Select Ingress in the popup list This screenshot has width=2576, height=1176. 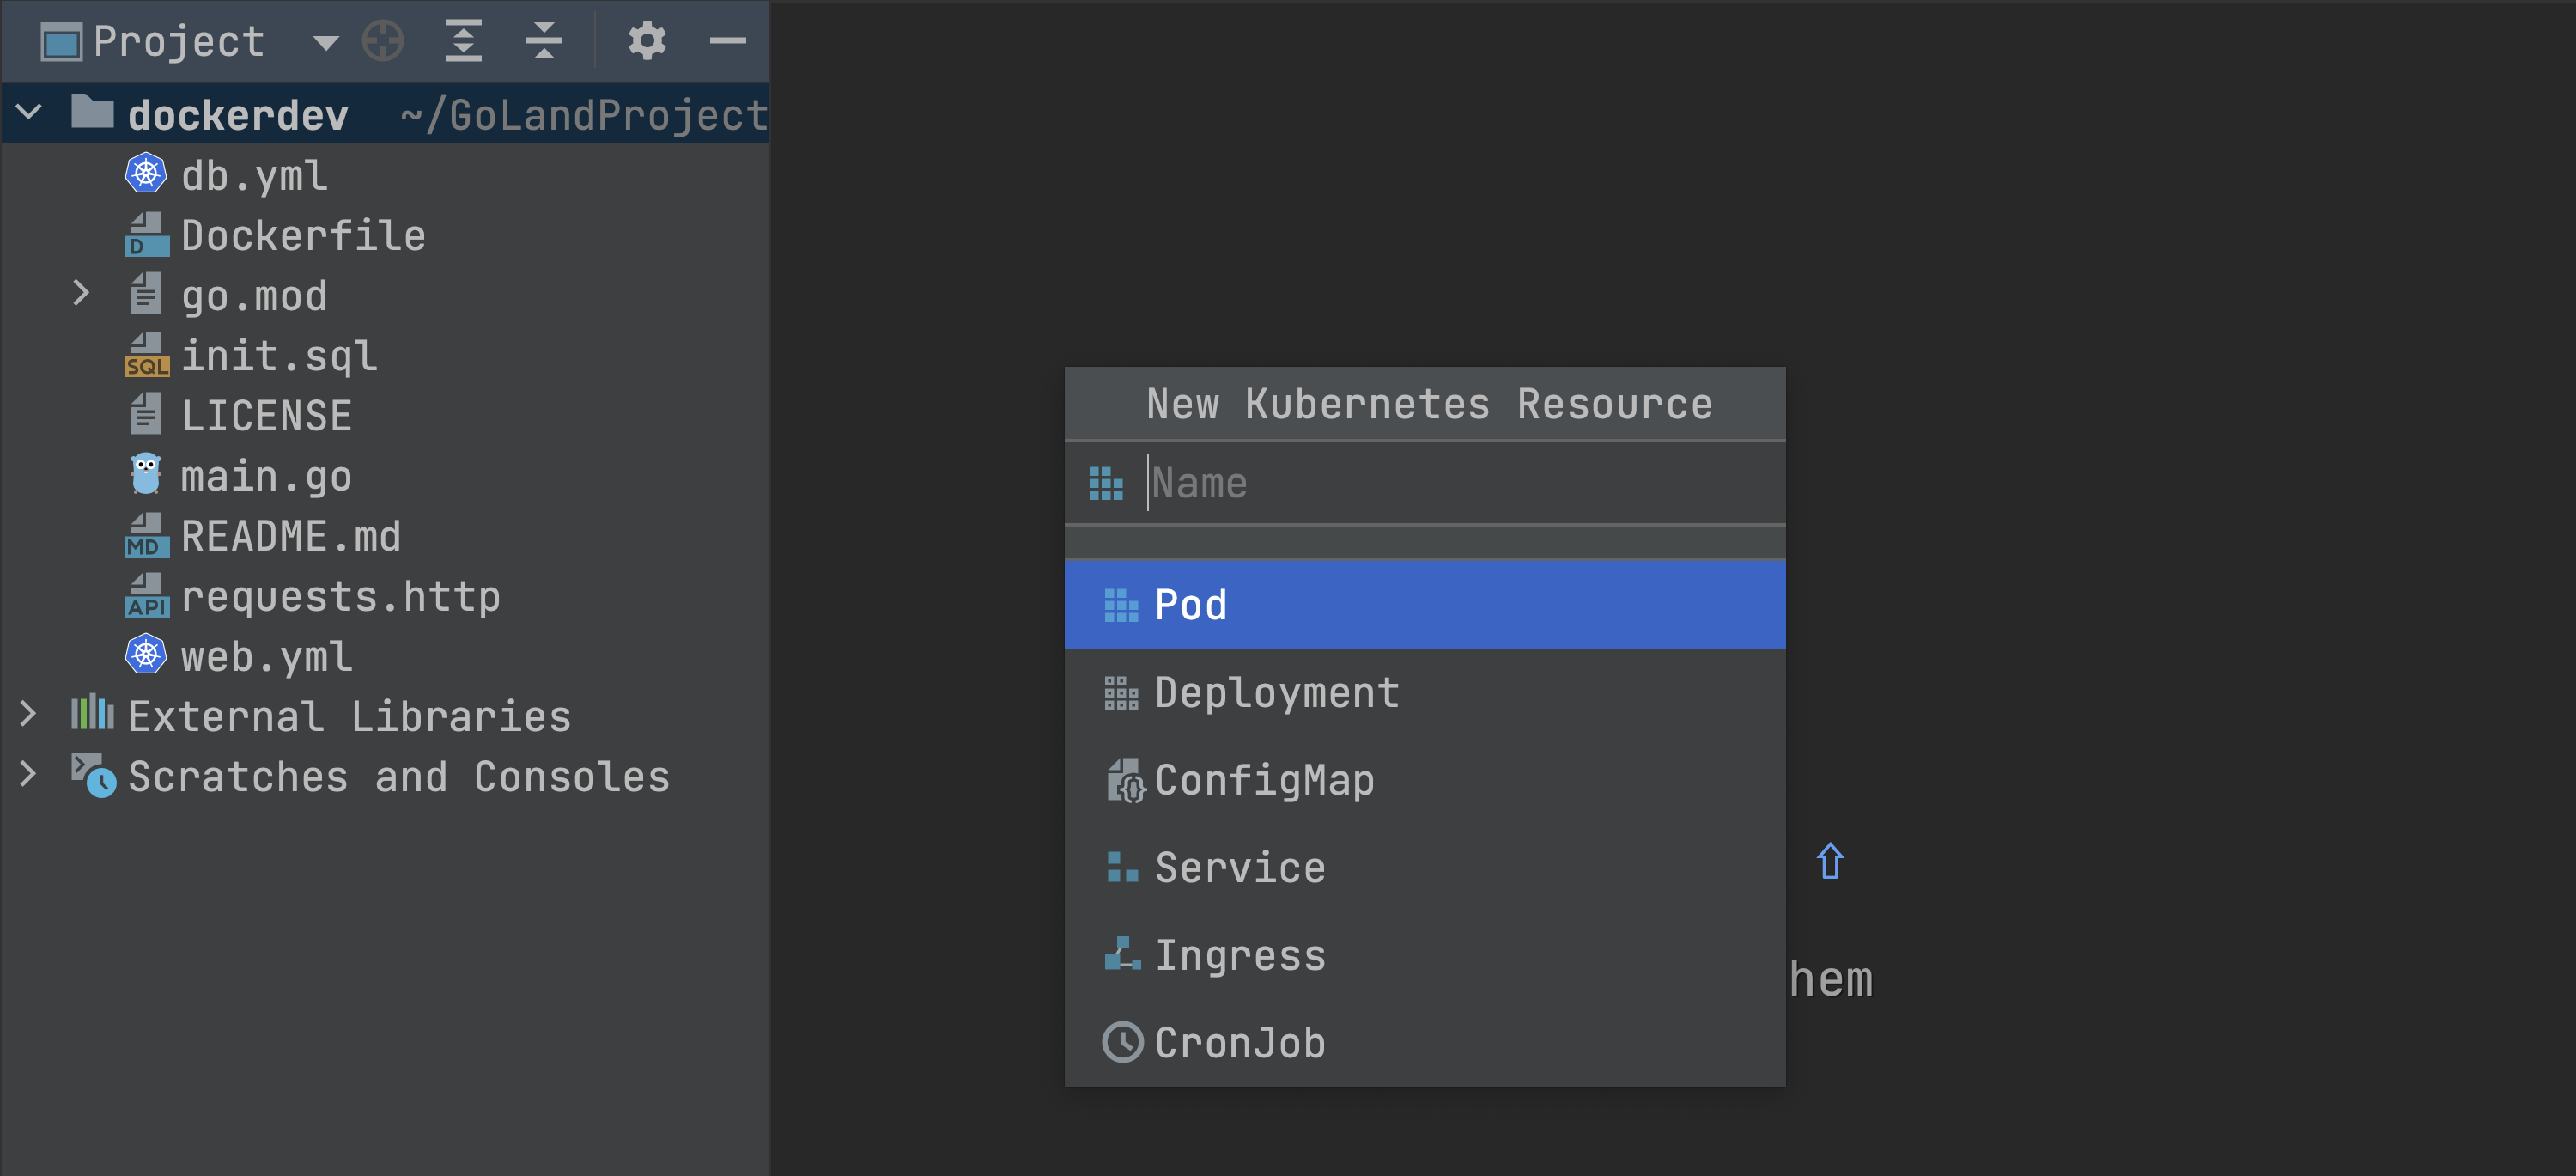pyautogui.click(x=1240, y=955)
